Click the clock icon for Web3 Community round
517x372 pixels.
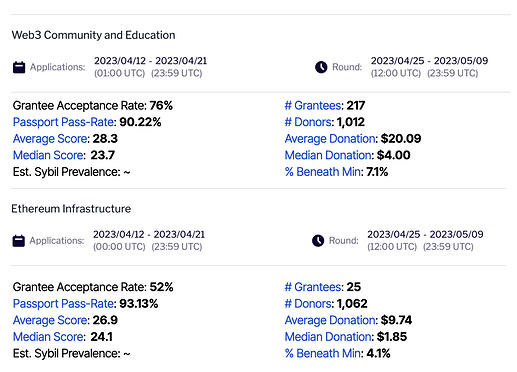point(321,67)
